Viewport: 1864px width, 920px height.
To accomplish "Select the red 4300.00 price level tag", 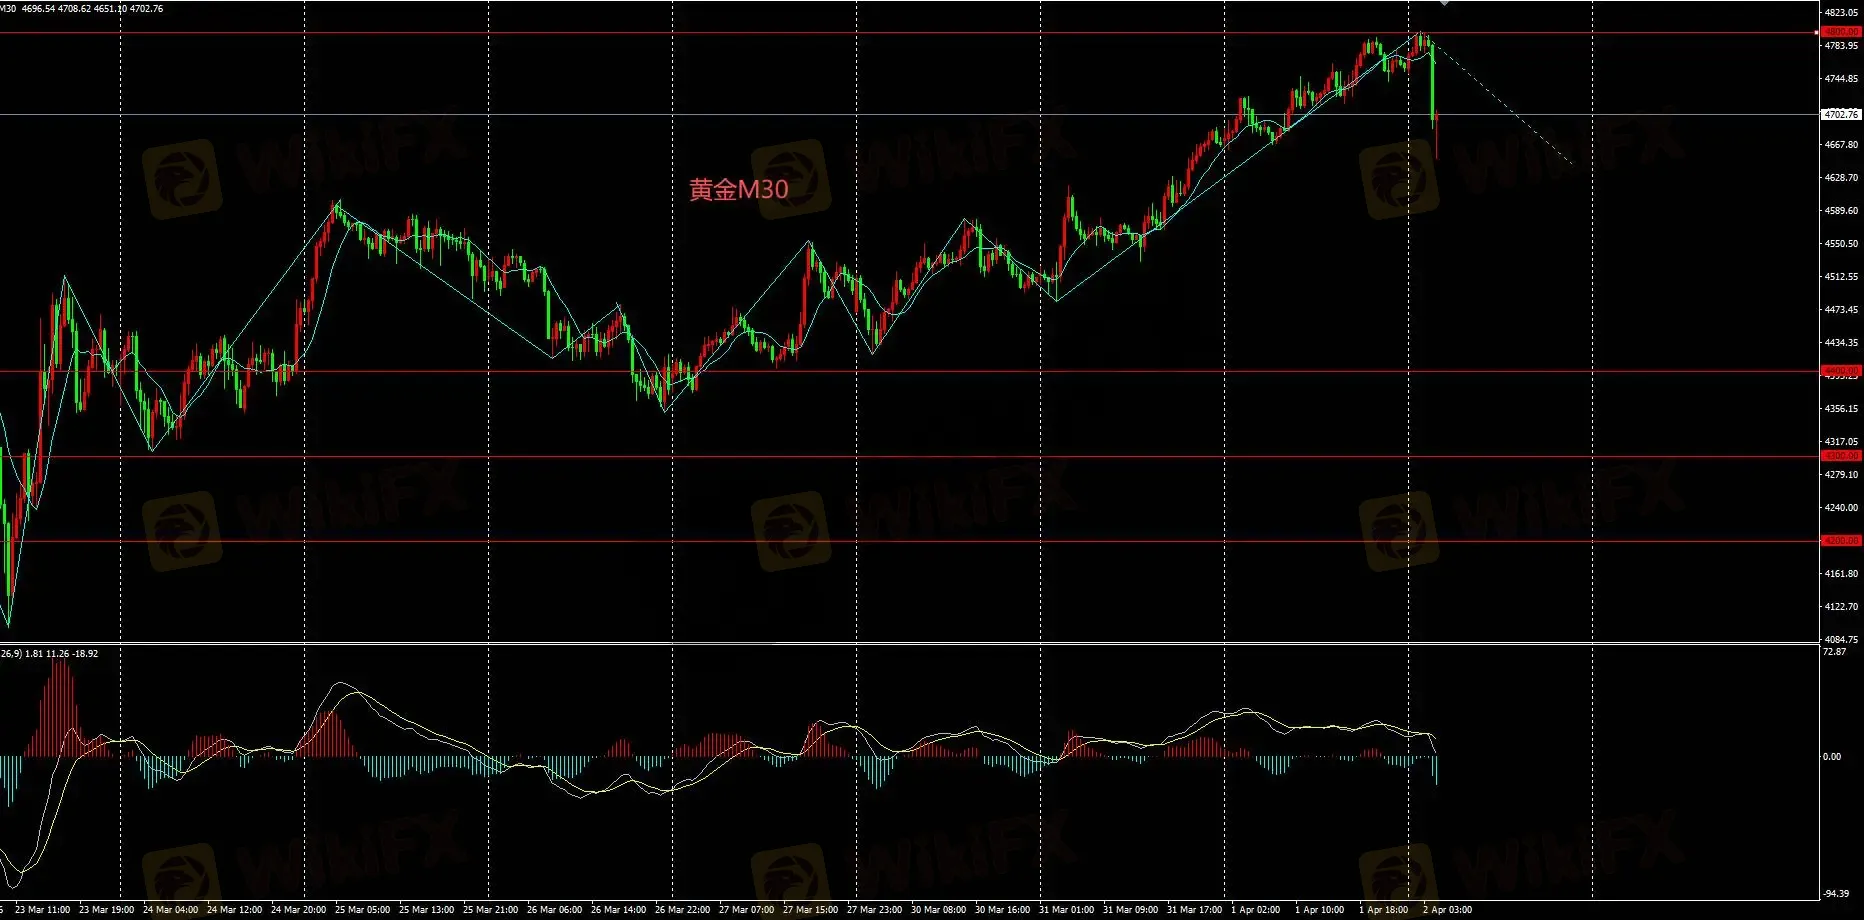I will click(x=1841, y=456).
